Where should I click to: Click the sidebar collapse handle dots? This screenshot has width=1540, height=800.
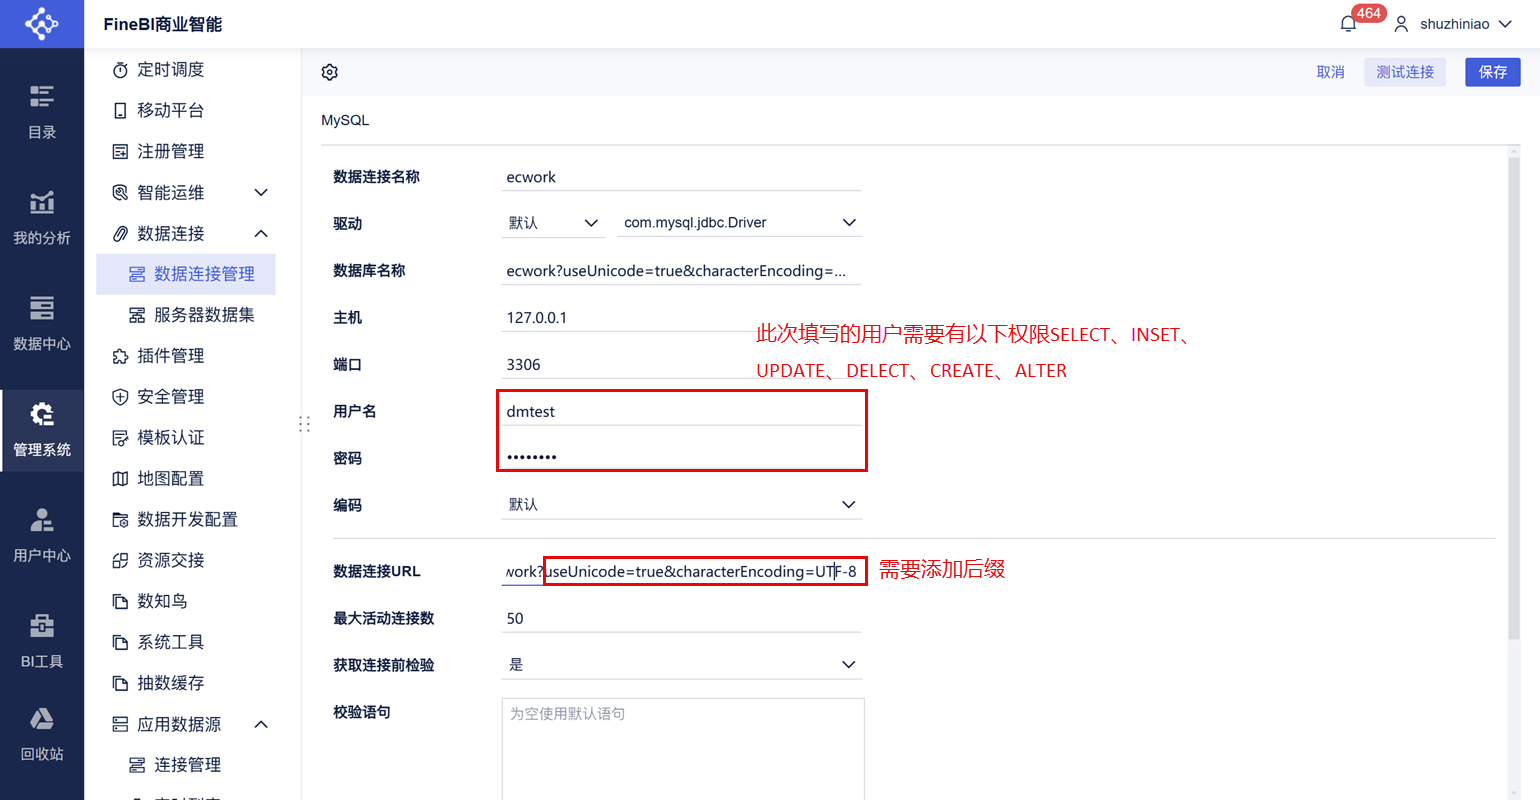(304, 424)
